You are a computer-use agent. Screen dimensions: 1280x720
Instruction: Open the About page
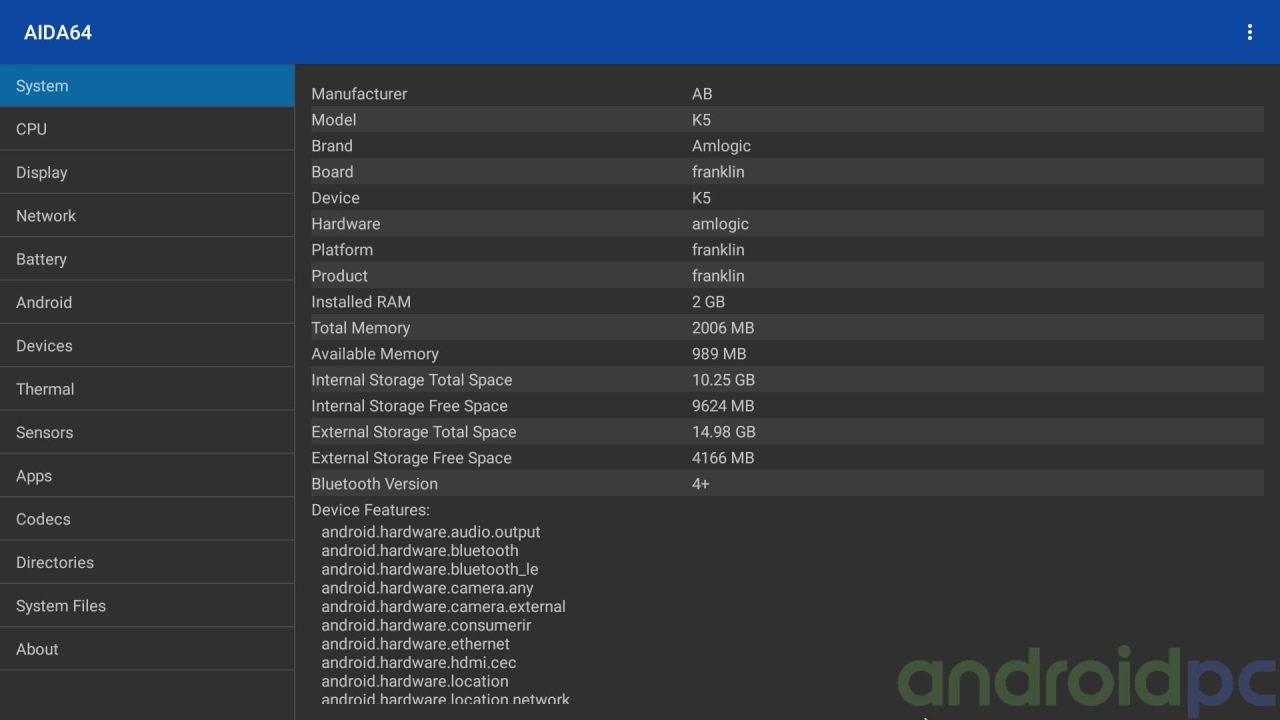[x=147, y=649]
